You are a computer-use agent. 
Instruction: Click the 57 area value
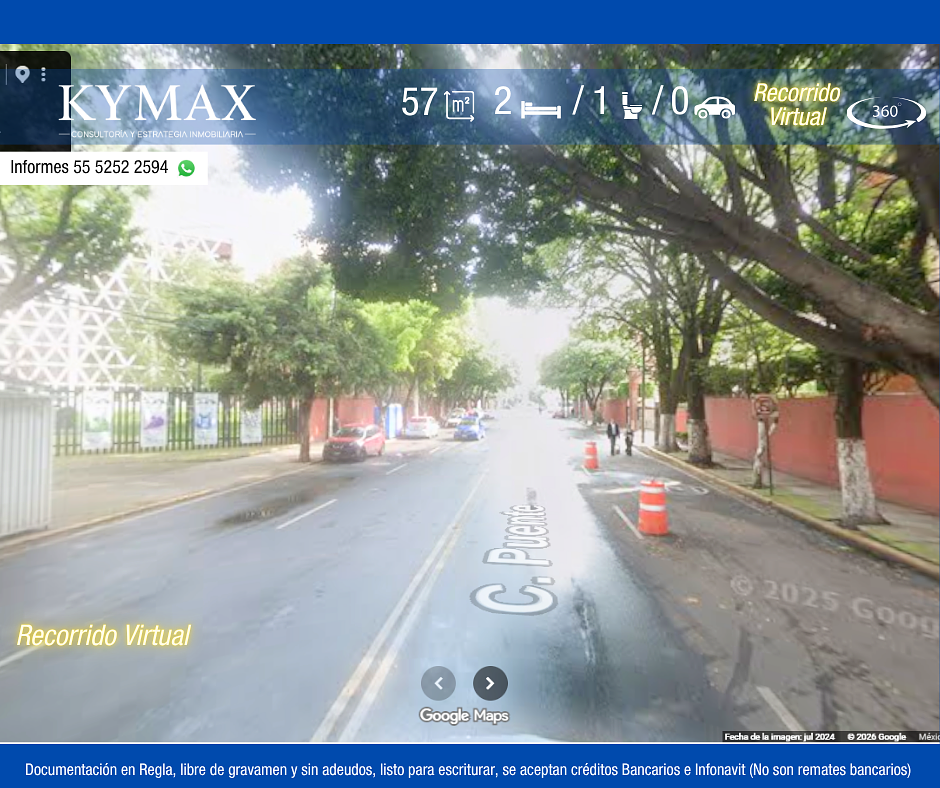tap(419, 103)
